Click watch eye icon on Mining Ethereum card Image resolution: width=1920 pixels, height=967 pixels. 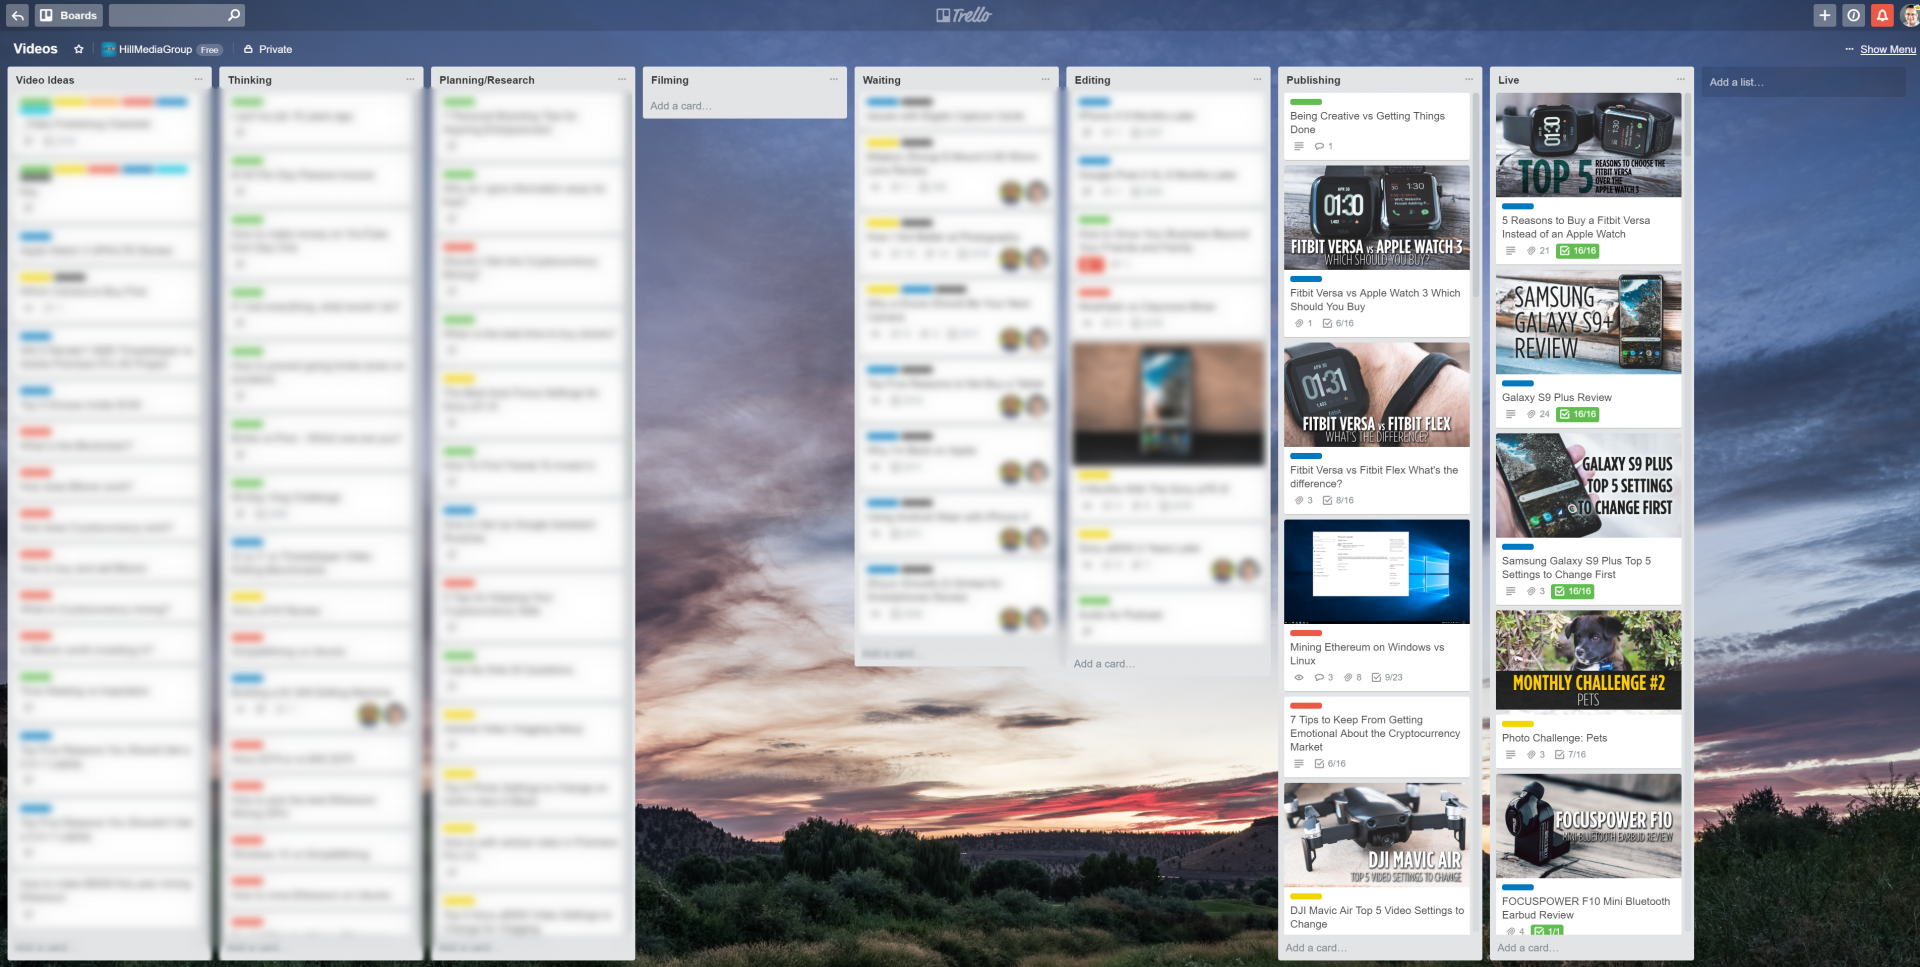[x=1299, y=678]
